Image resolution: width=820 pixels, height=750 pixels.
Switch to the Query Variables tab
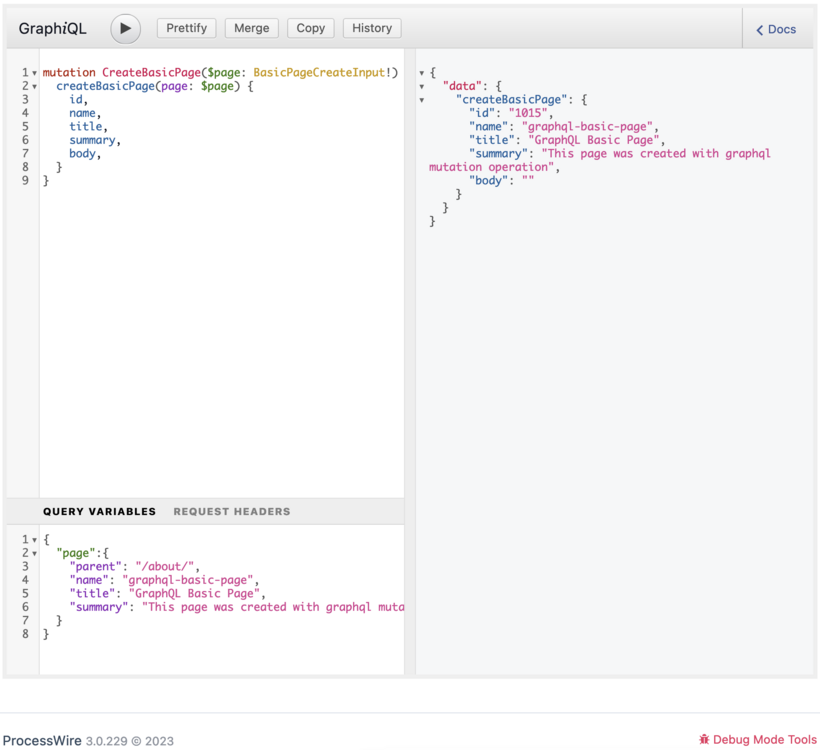[x=99, y=511]
